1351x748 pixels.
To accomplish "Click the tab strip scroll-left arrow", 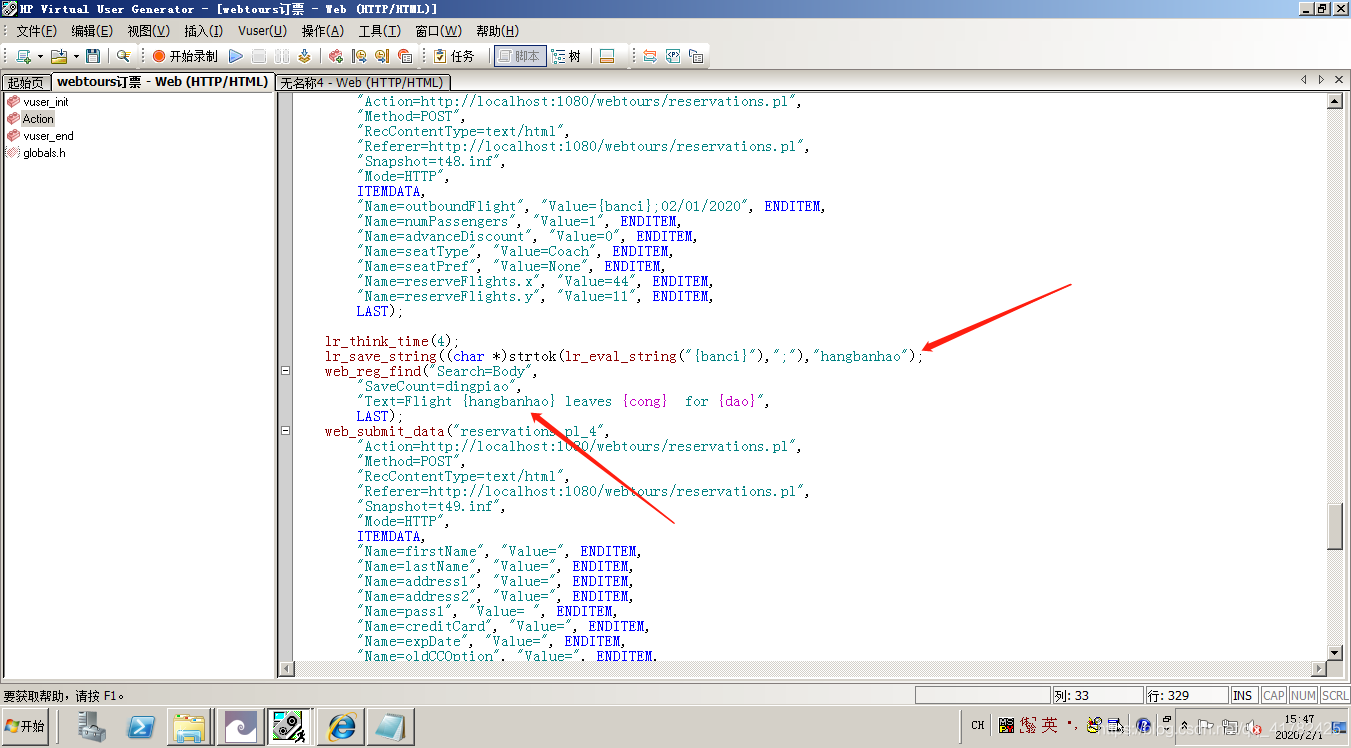I will [1304, 79].
